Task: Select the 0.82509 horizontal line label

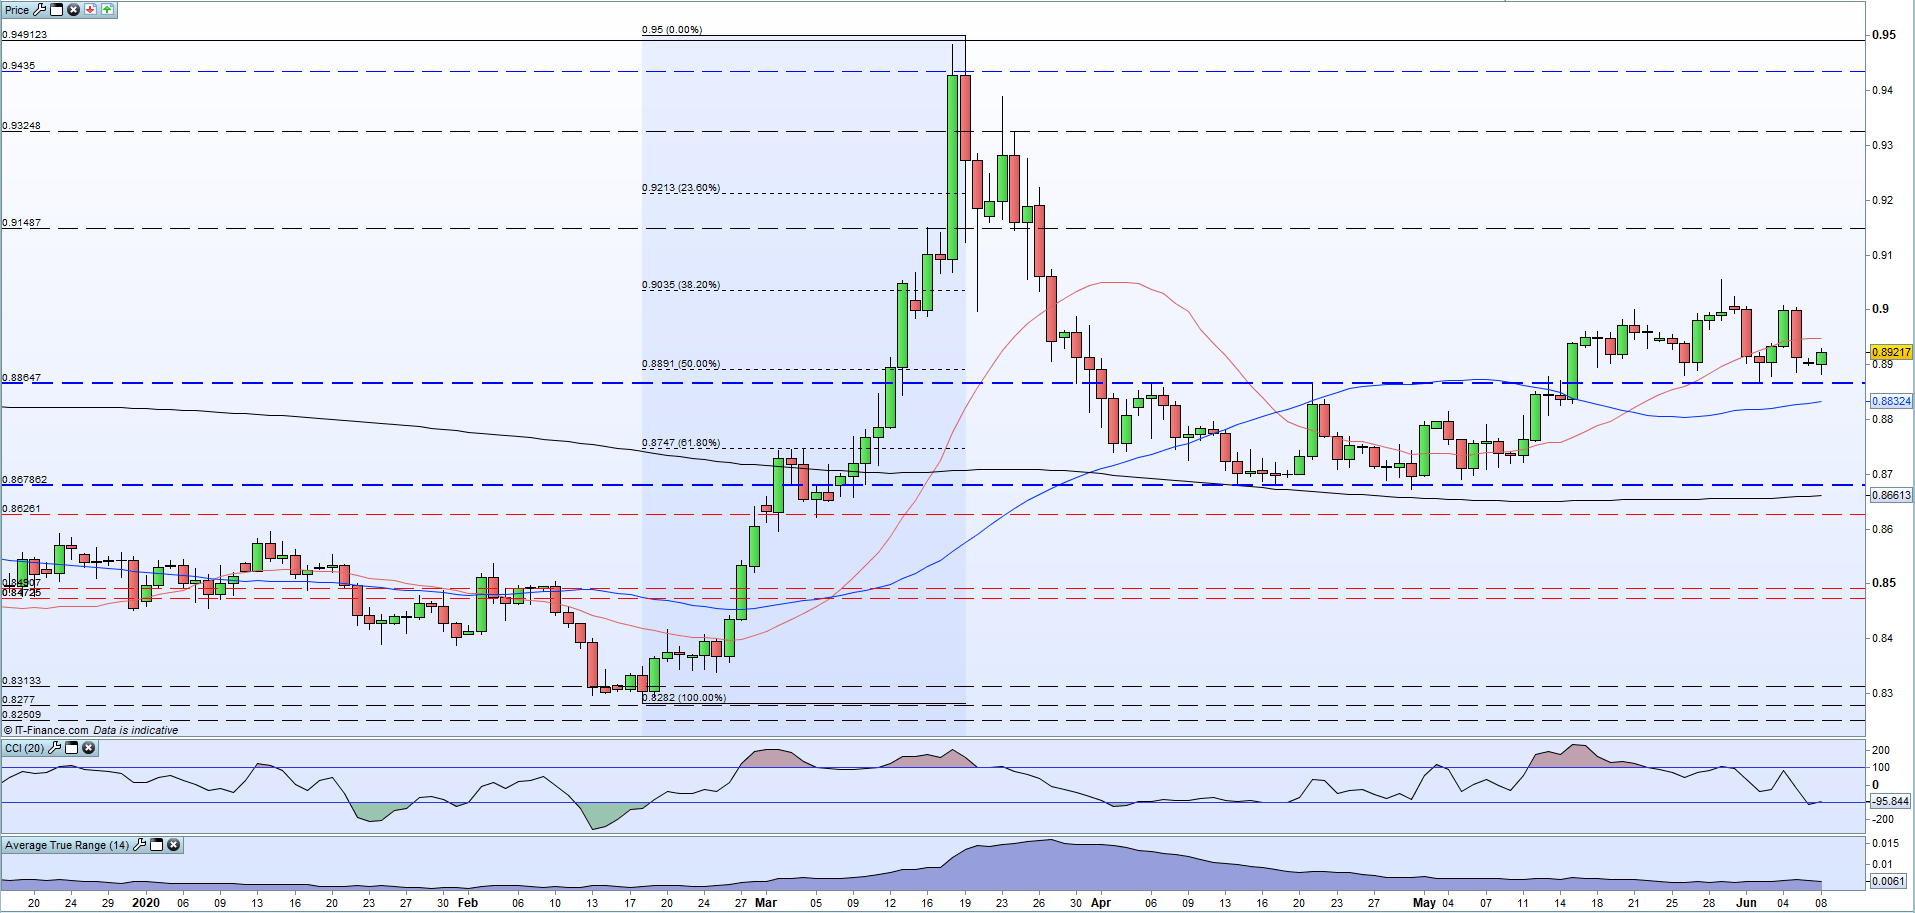Action: [x=21, y=715]
